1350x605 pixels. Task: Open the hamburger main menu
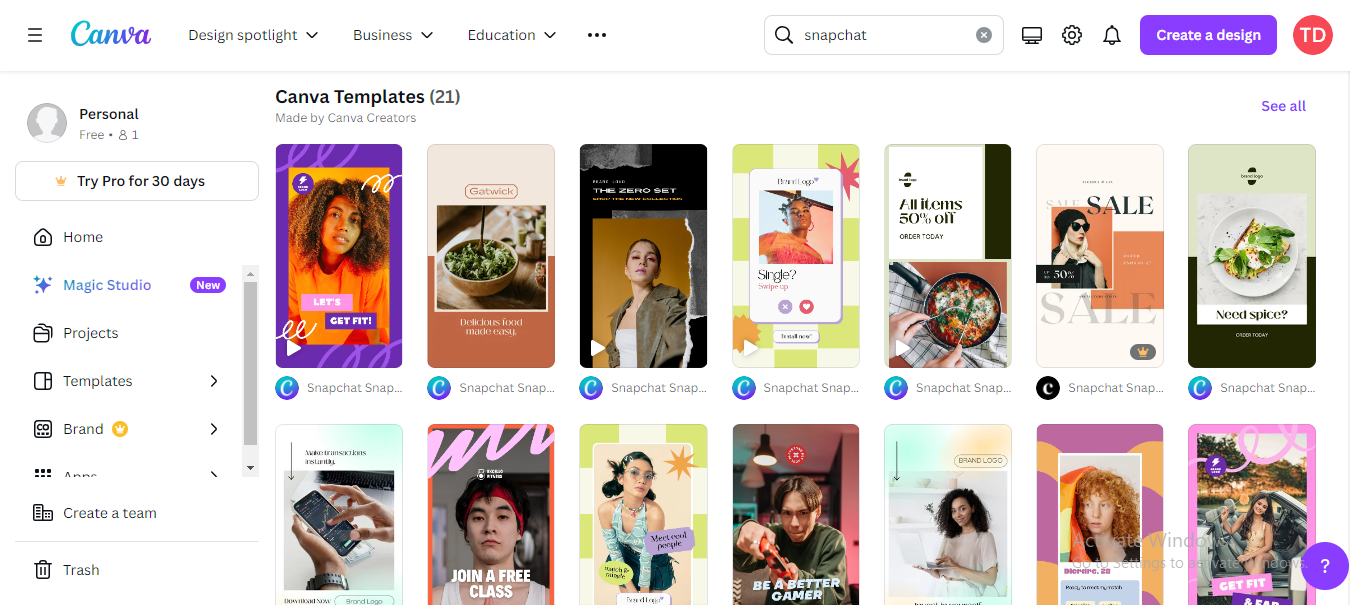click(35, 35)
